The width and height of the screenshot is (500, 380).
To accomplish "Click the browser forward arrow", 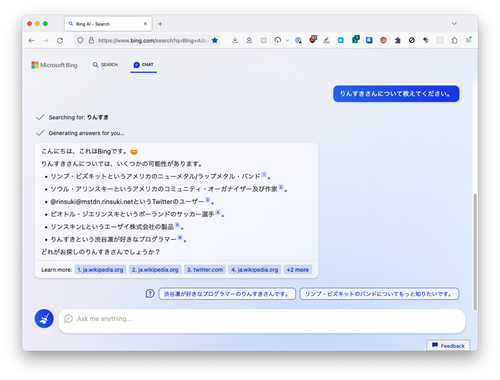I will click(46, 40).
